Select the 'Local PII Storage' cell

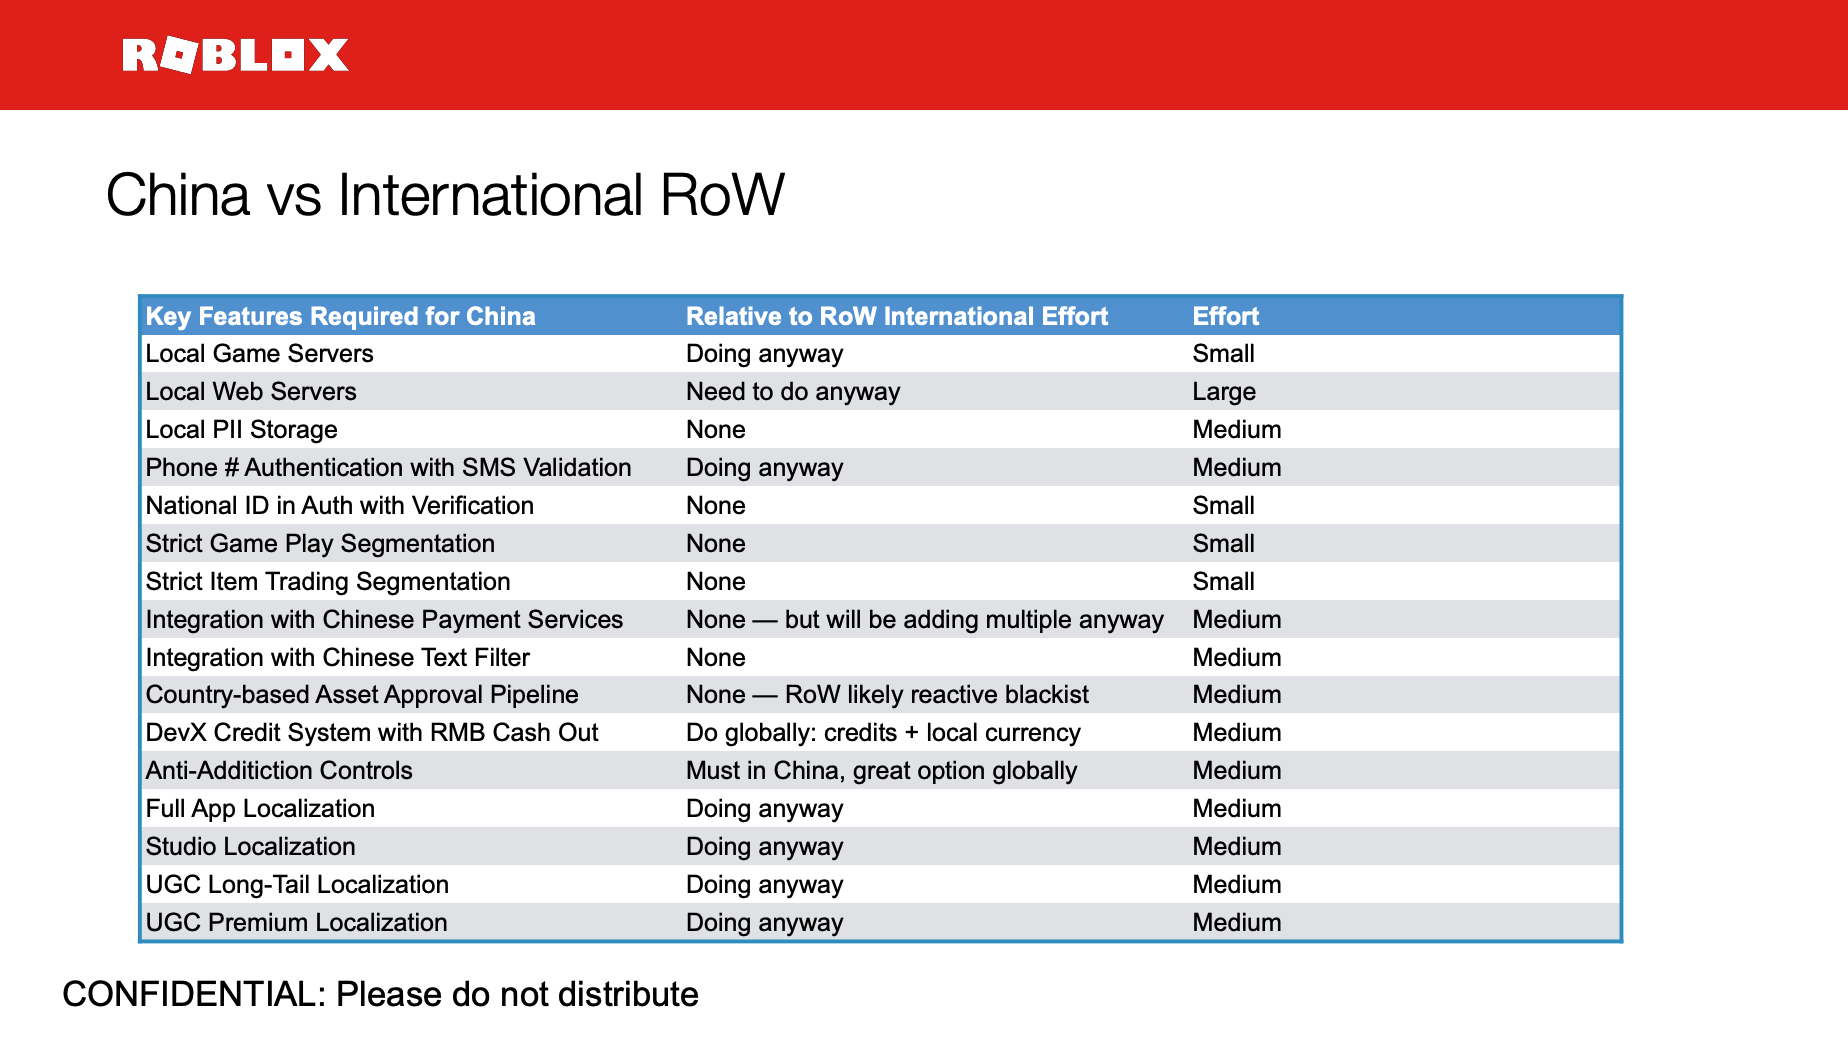242,430
